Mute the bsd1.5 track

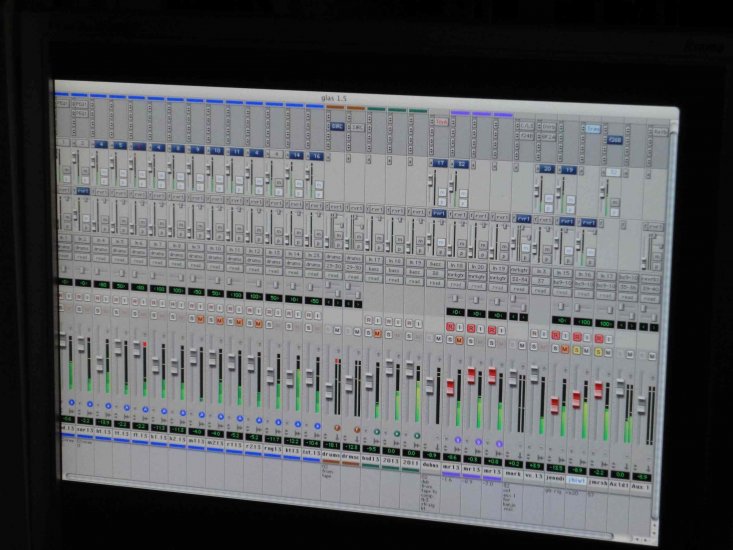(377, 334)
